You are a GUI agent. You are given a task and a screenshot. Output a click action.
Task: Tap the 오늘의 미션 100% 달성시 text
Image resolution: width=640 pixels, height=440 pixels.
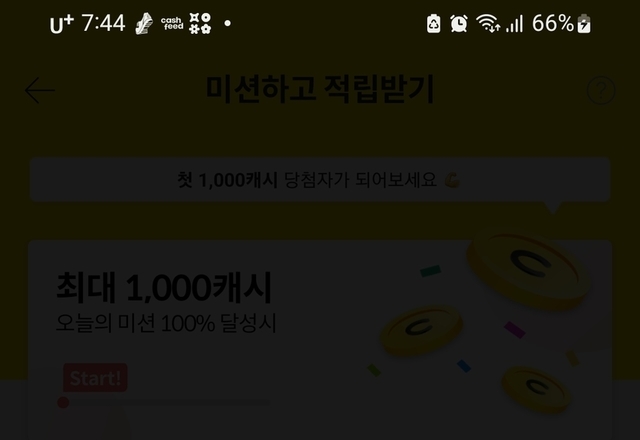166,323
